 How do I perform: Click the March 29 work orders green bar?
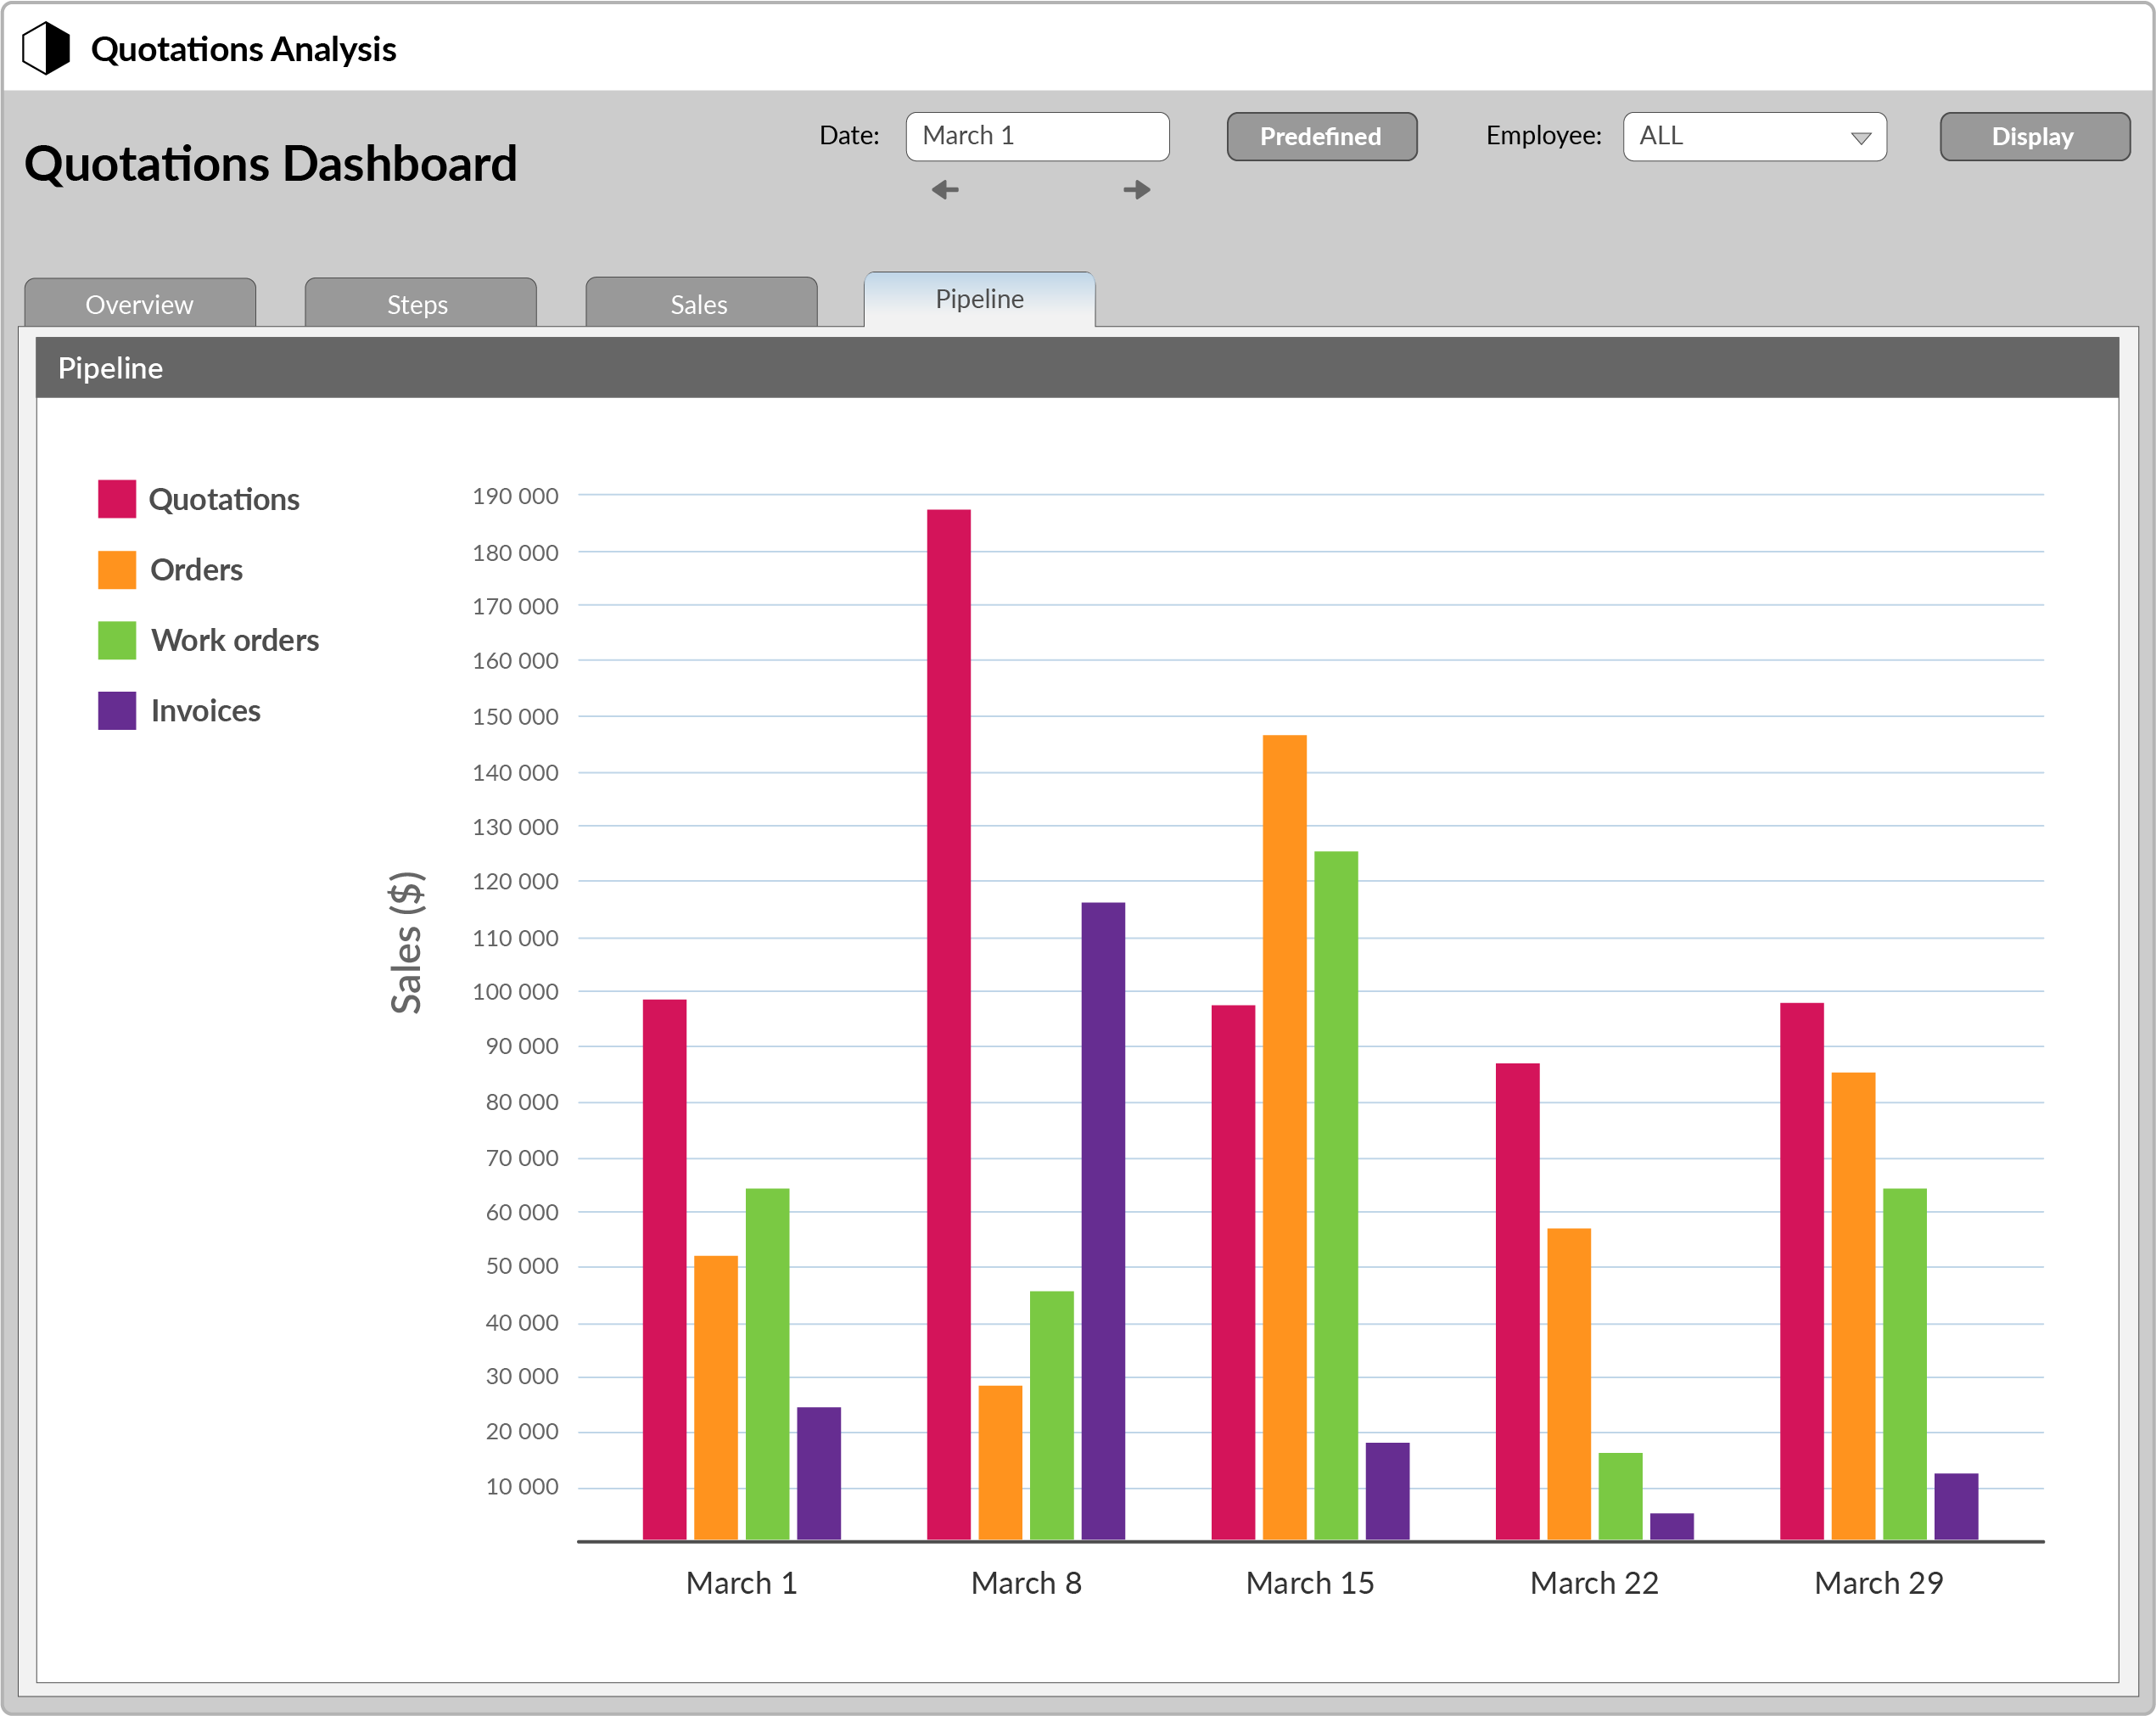(x=1905, y=1365)
